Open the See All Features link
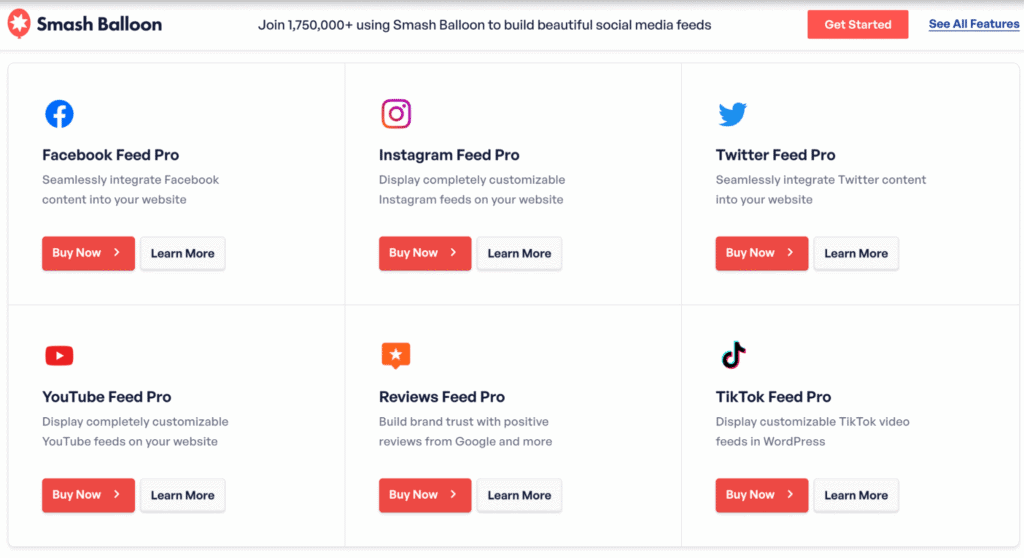The width and height of the screenshot is (1024, 559). click(x=973, y=24)
